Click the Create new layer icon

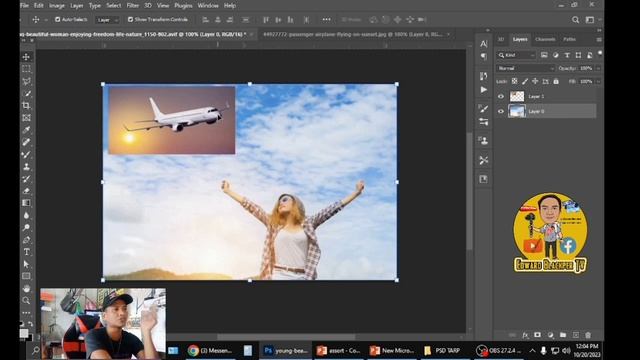[x=576, y=335]
